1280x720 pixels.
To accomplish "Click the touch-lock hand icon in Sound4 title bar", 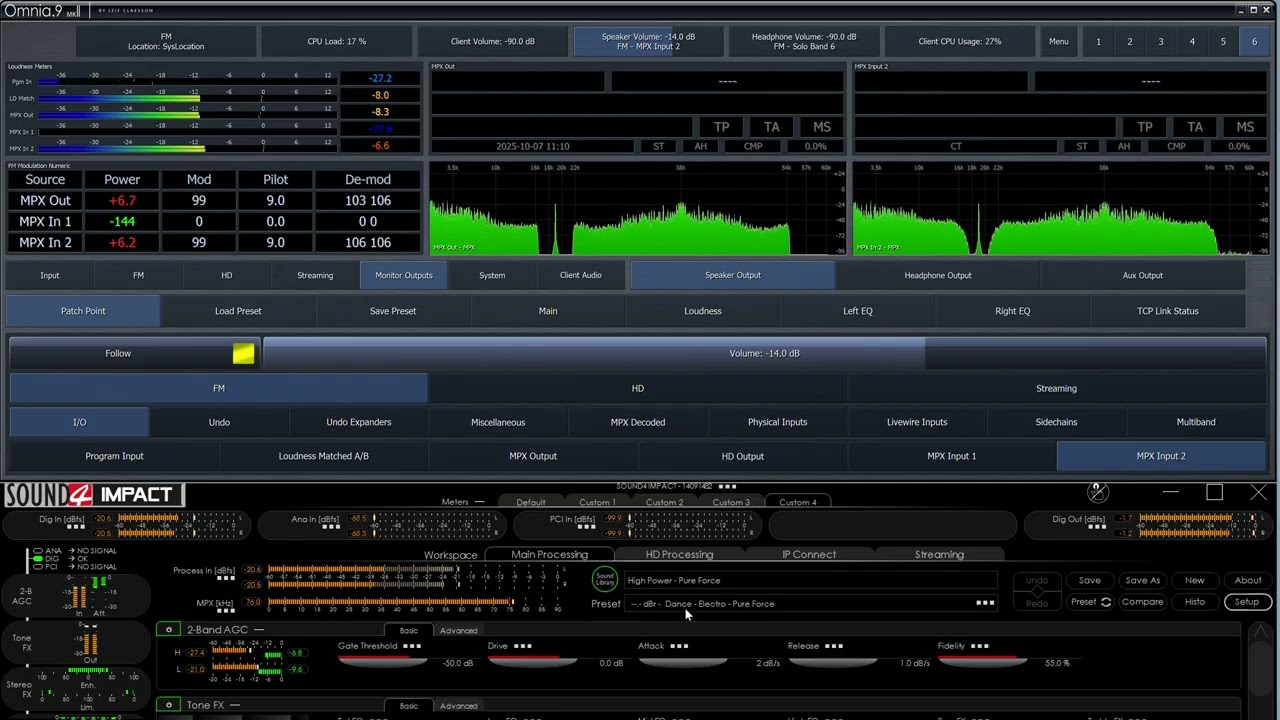I will pos(1097,492).
